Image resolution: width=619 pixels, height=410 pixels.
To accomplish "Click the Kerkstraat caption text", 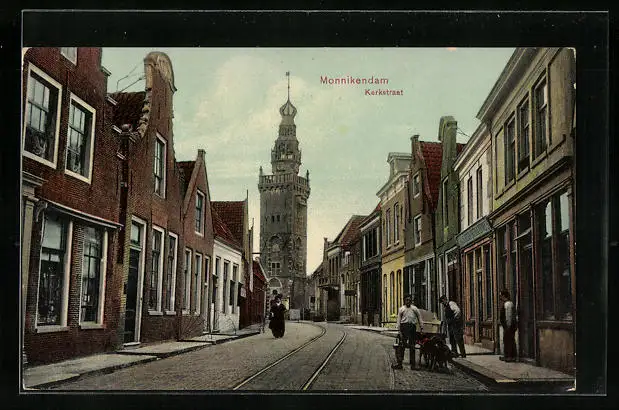I will (x=383, y=92).
